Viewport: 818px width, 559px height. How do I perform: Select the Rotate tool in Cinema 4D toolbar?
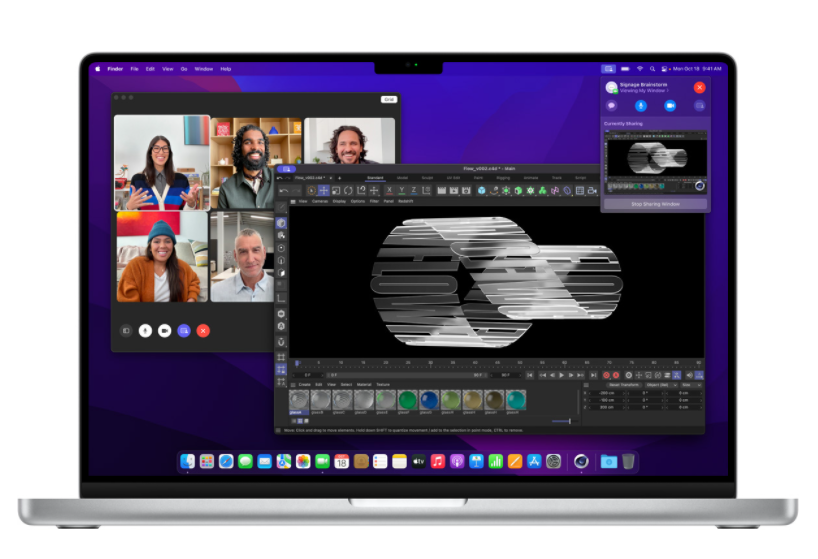[348, 191]
